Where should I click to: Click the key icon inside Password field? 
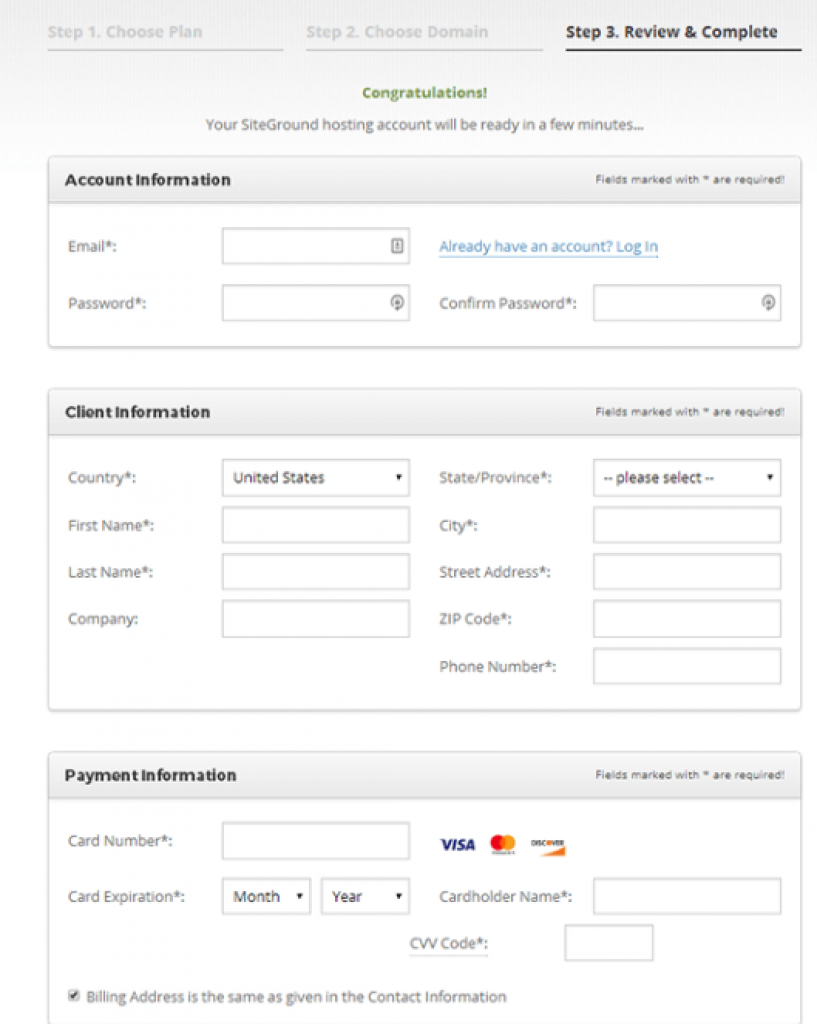coord(397,302)
